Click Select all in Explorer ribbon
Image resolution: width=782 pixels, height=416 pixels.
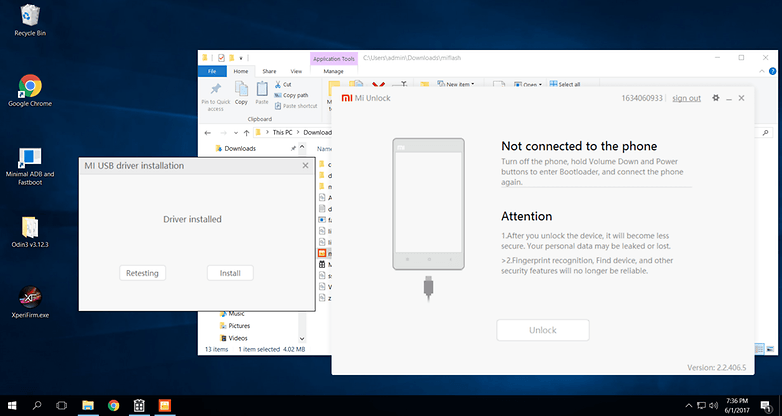(565, 84)
